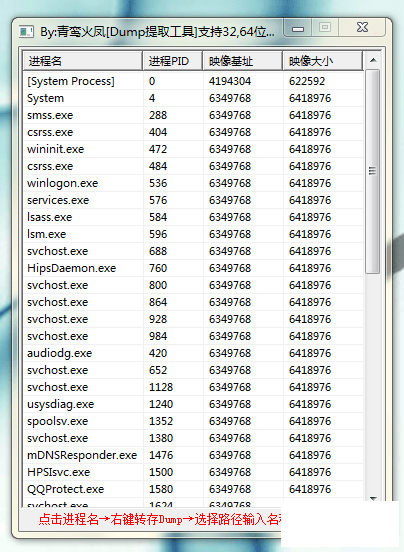404x552 pixels.
Task: Select the services.exe process
Action: [x=193, y=200]
